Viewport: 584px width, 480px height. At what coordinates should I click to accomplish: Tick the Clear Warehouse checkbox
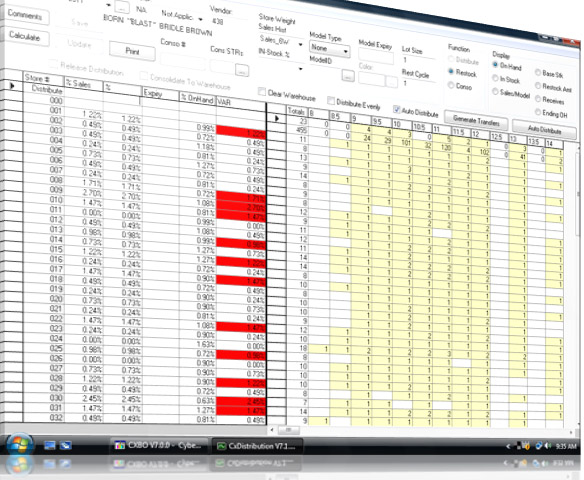pyautogui.click(x=262, y=92)
